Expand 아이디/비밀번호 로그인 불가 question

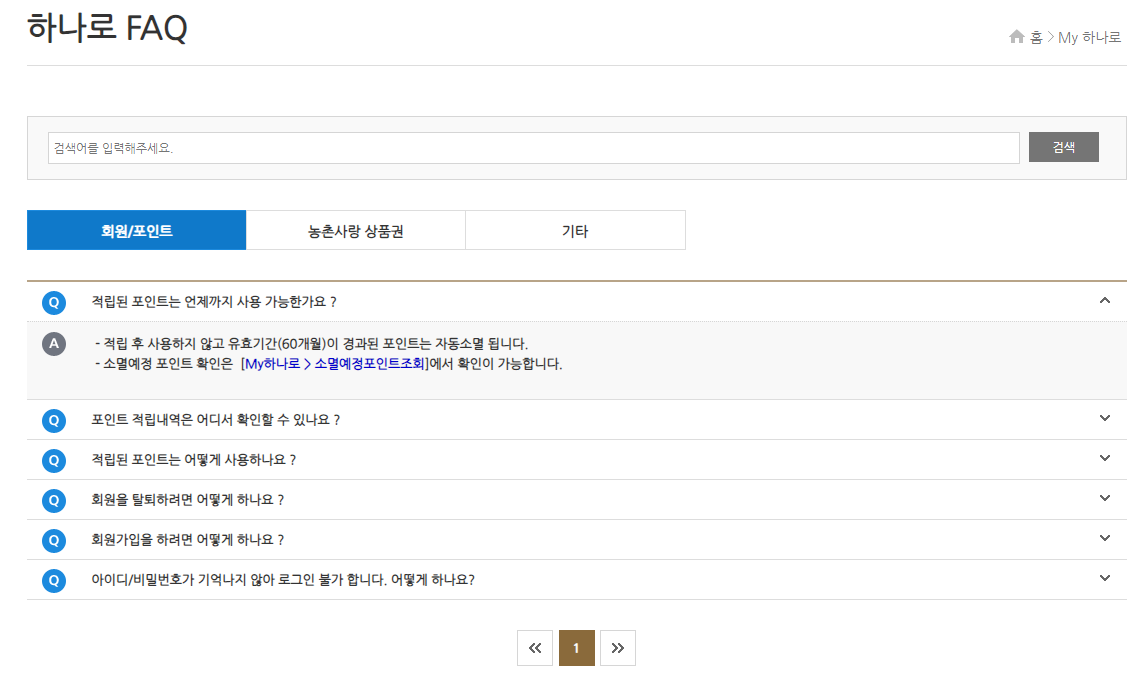coord(1105,579)
